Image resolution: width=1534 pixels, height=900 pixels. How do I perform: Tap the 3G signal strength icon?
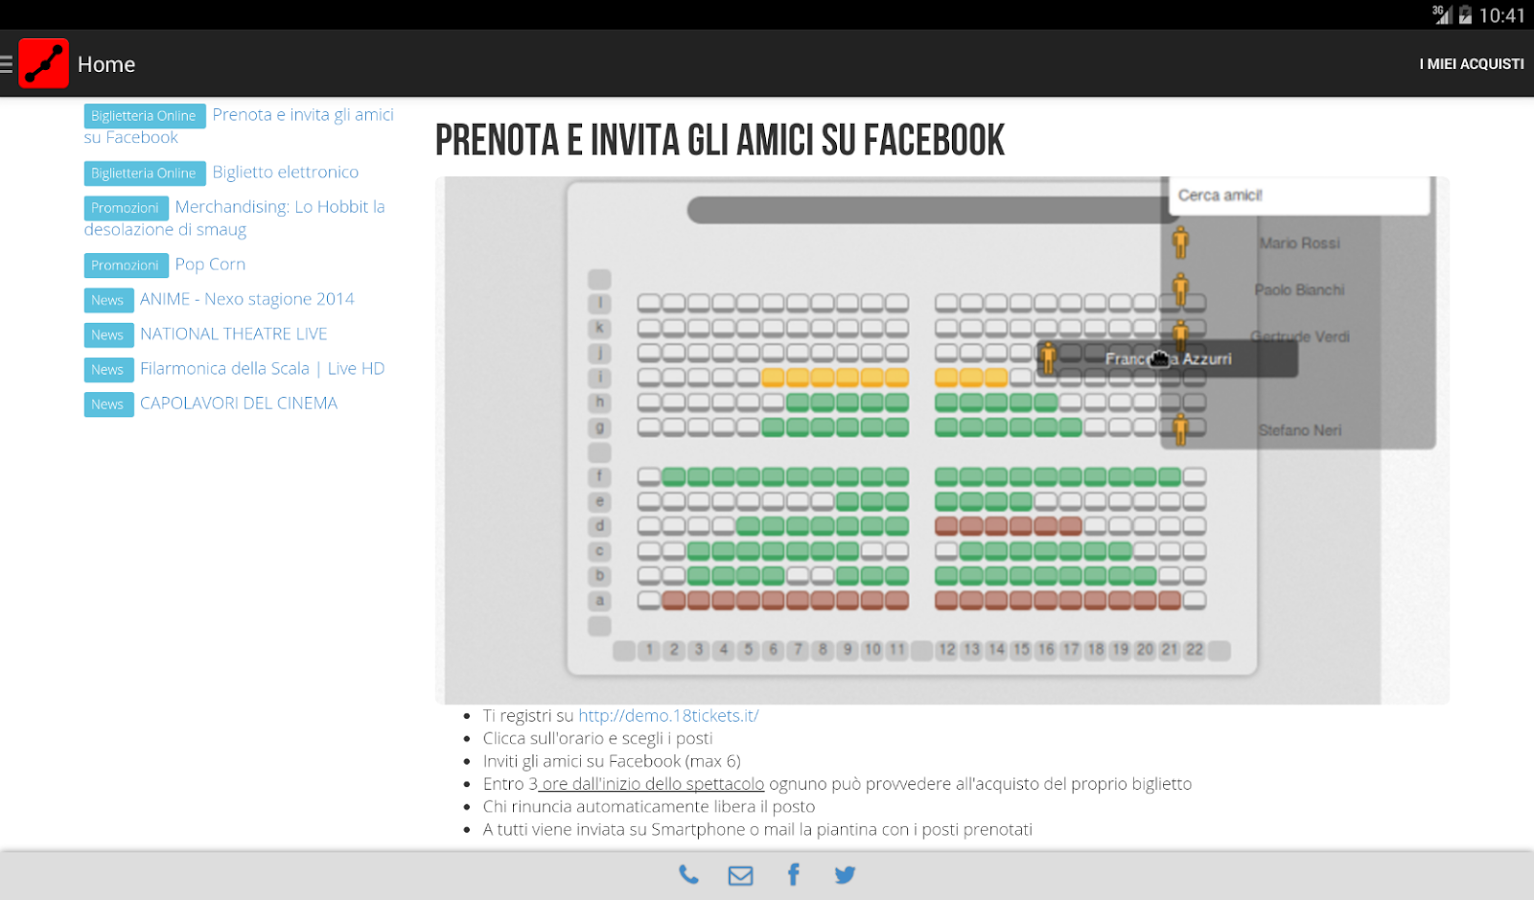(1442, 14)
